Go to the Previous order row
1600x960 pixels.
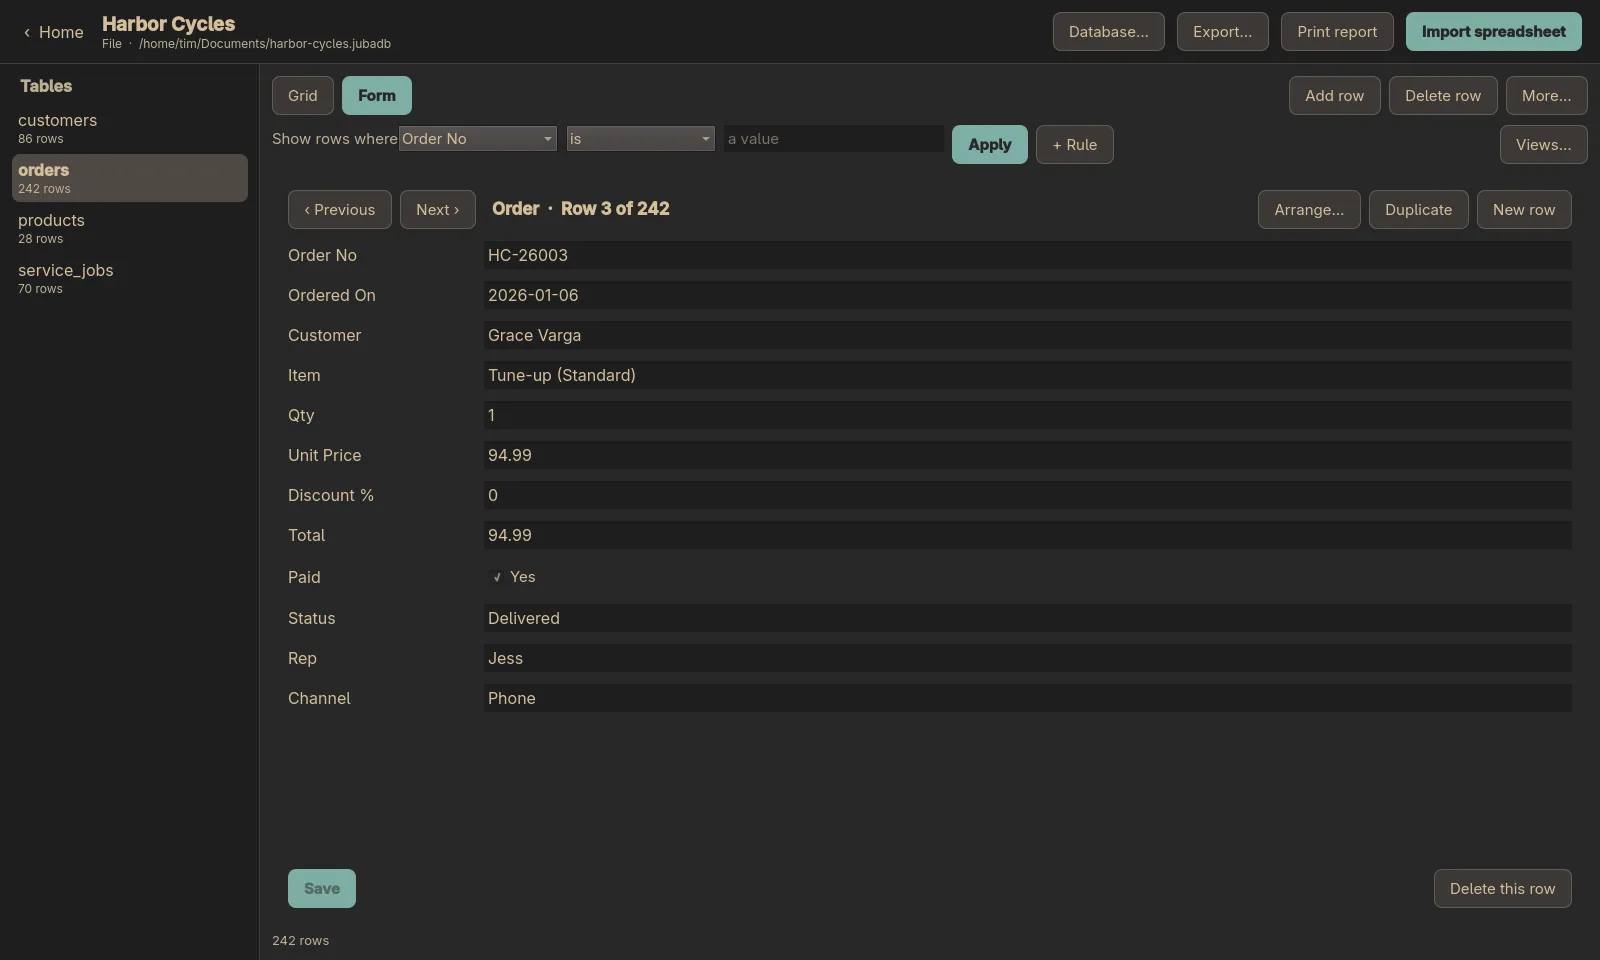[340, 210]
